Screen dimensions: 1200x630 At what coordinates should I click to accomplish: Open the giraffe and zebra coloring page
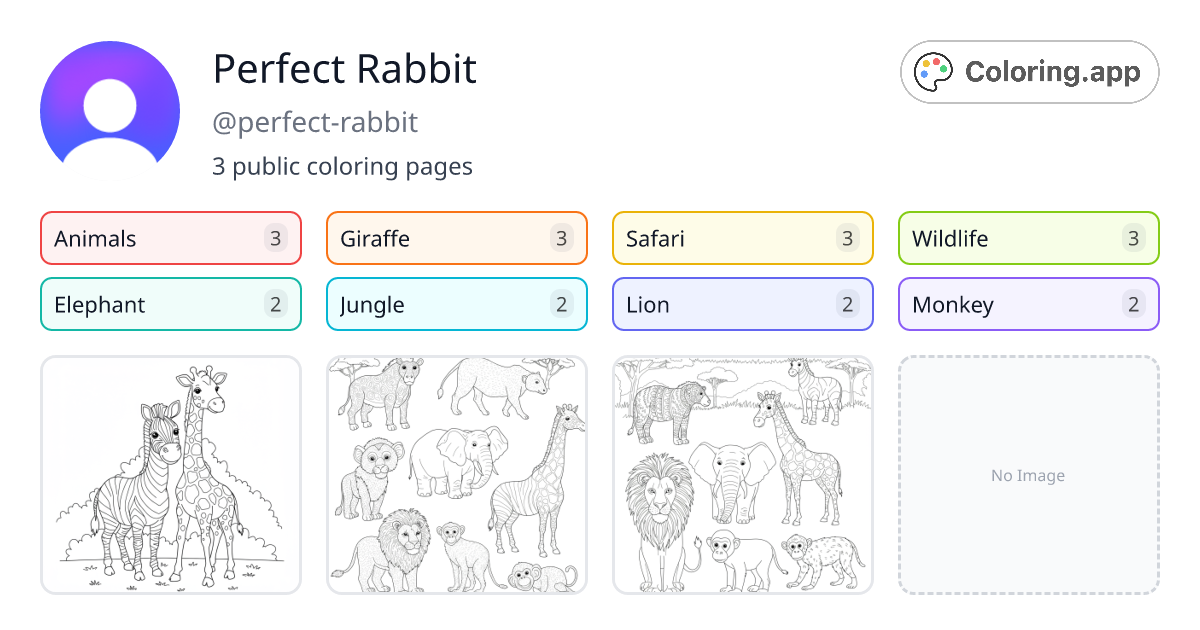click(x=170, y=475)
